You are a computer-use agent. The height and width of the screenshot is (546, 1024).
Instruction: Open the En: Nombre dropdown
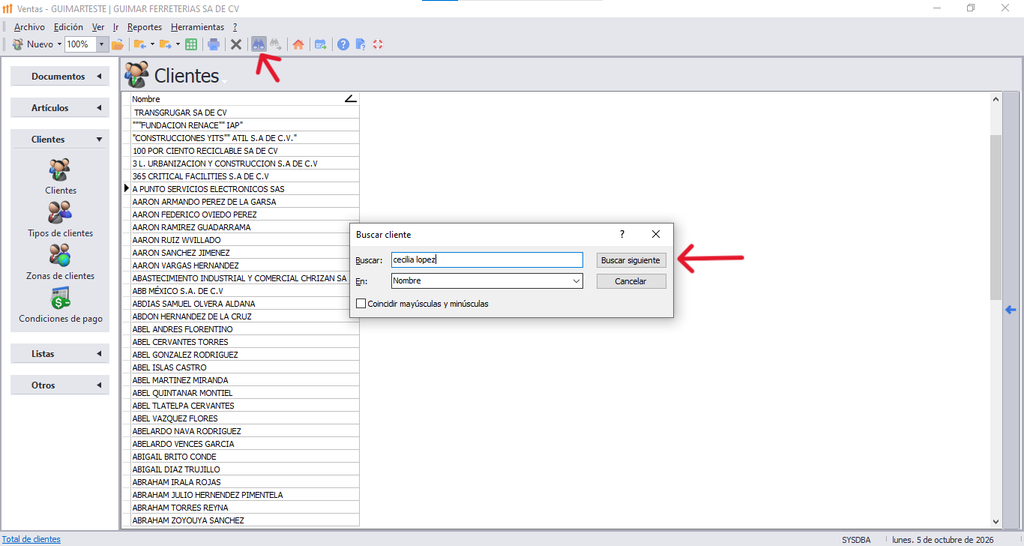(x=487, y=281)
